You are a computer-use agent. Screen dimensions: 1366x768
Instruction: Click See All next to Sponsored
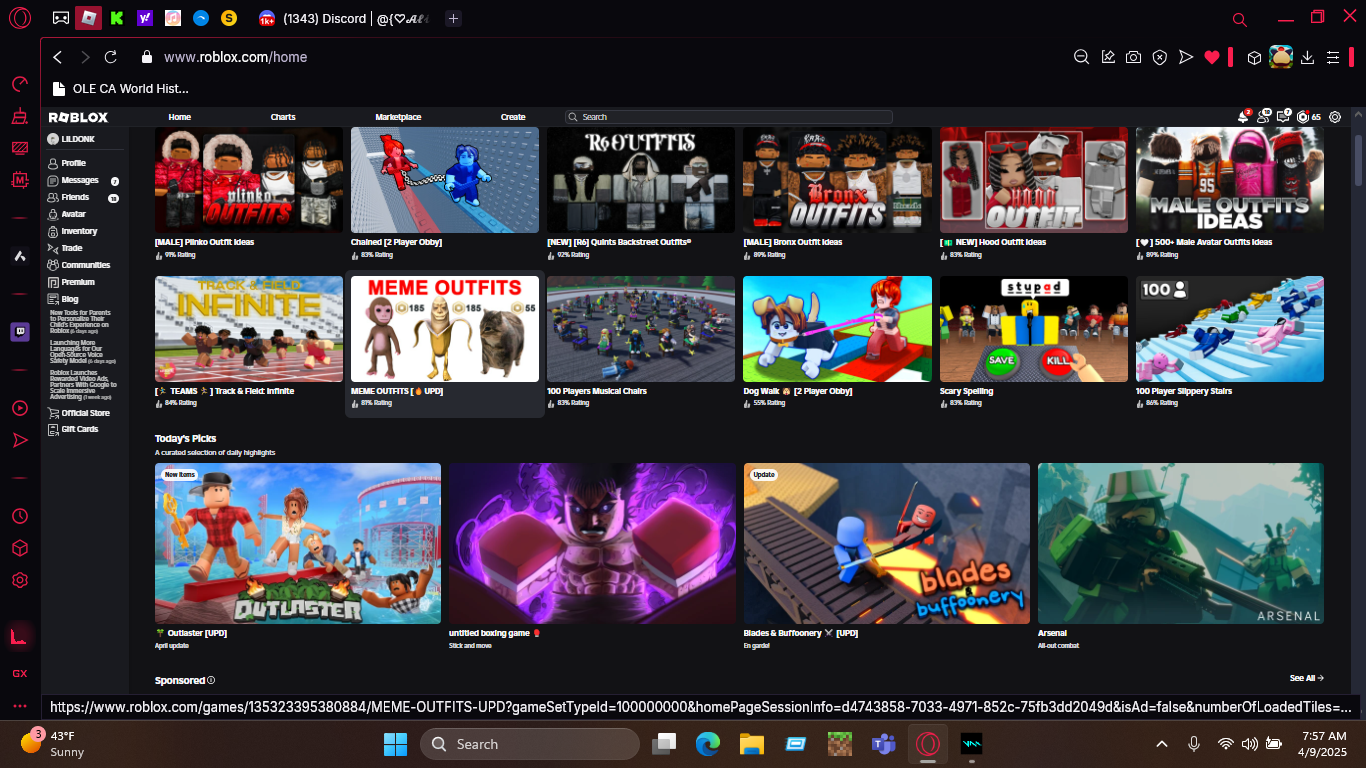[x=1306, y=678]
